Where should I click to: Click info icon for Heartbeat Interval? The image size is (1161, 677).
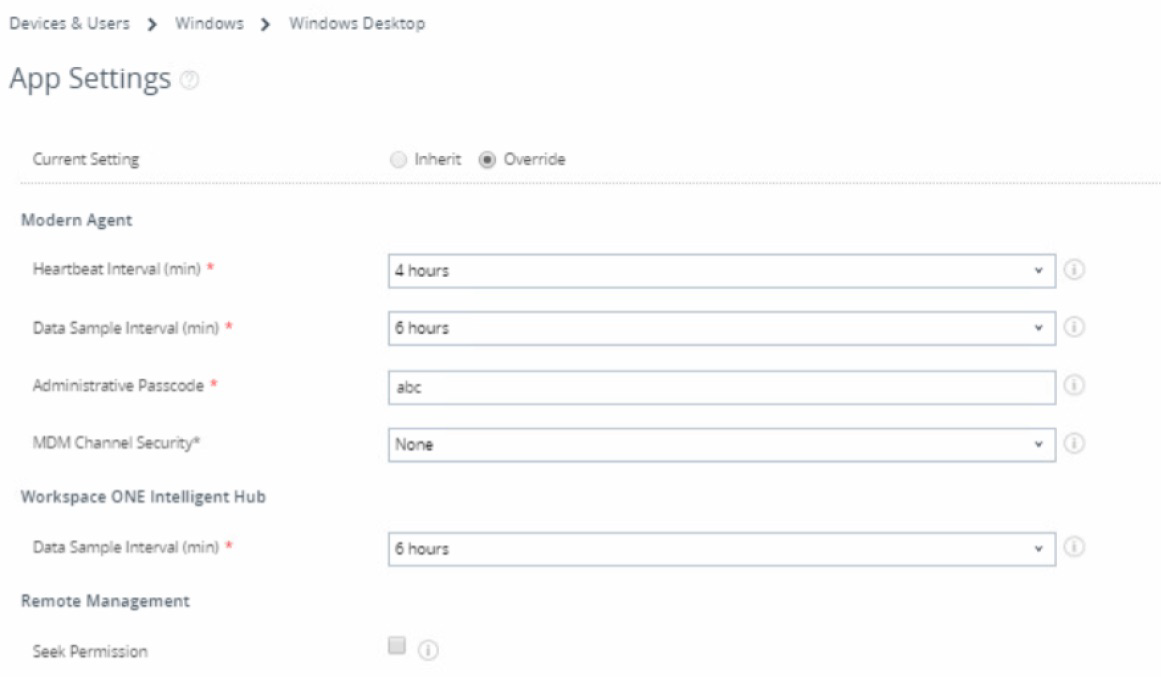click(1074, 270)
